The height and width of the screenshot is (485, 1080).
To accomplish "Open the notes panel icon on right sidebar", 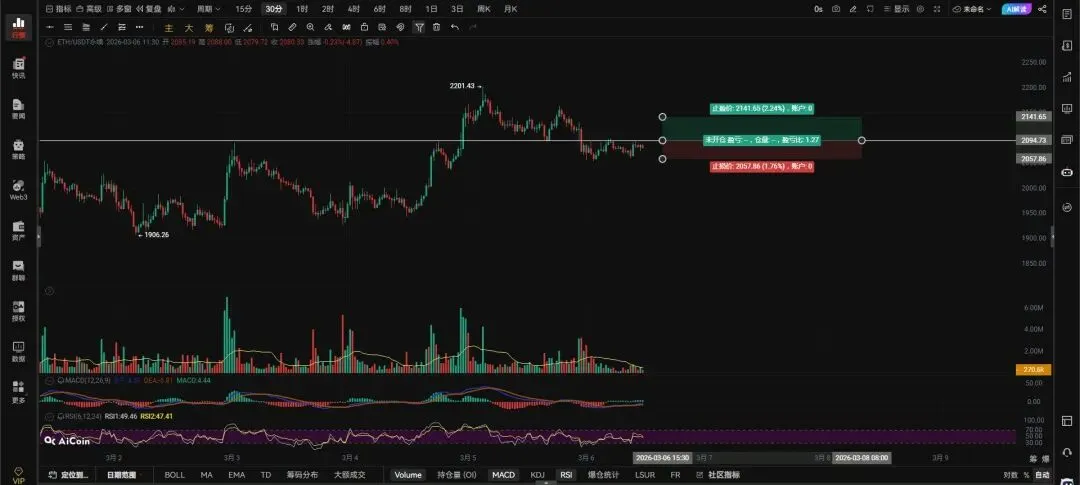I will click(1067, 14).
